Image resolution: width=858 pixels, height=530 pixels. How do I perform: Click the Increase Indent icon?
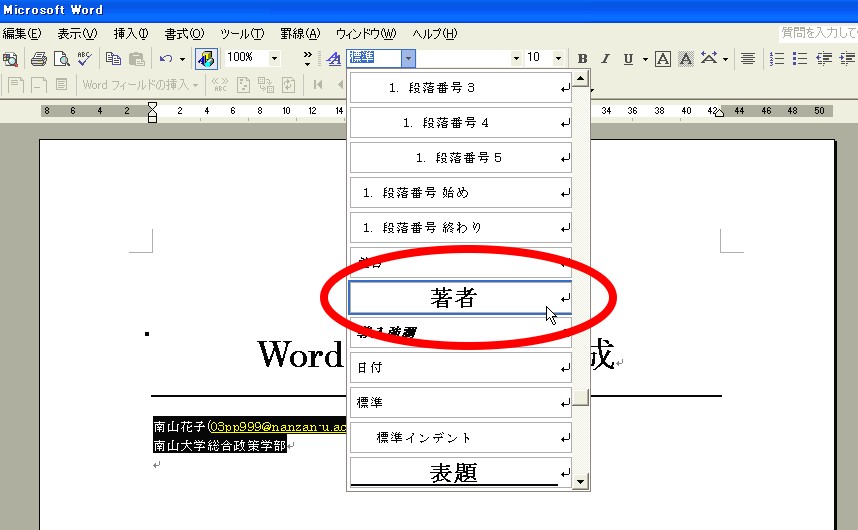(847, 59)
